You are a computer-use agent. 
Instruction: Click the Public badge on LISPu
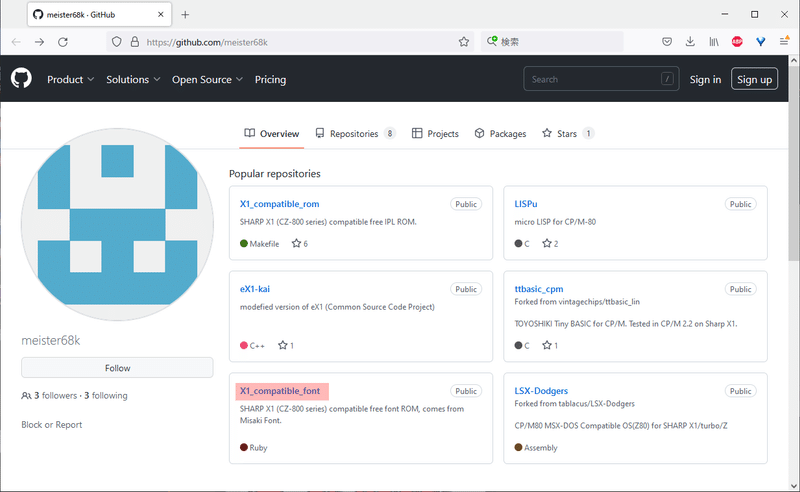(740, 204)
